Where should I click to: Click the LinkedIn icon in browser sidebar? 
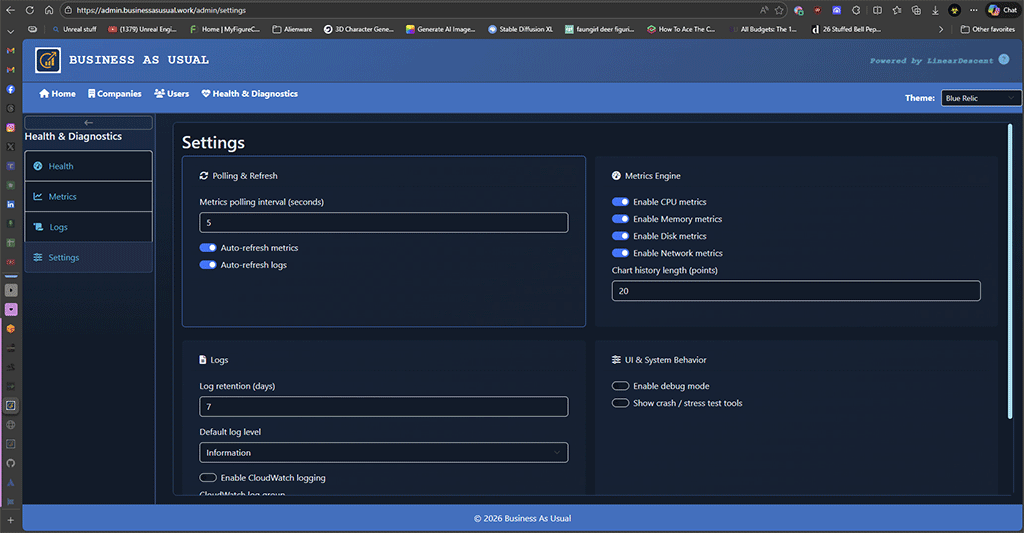[x=10, y=204]
